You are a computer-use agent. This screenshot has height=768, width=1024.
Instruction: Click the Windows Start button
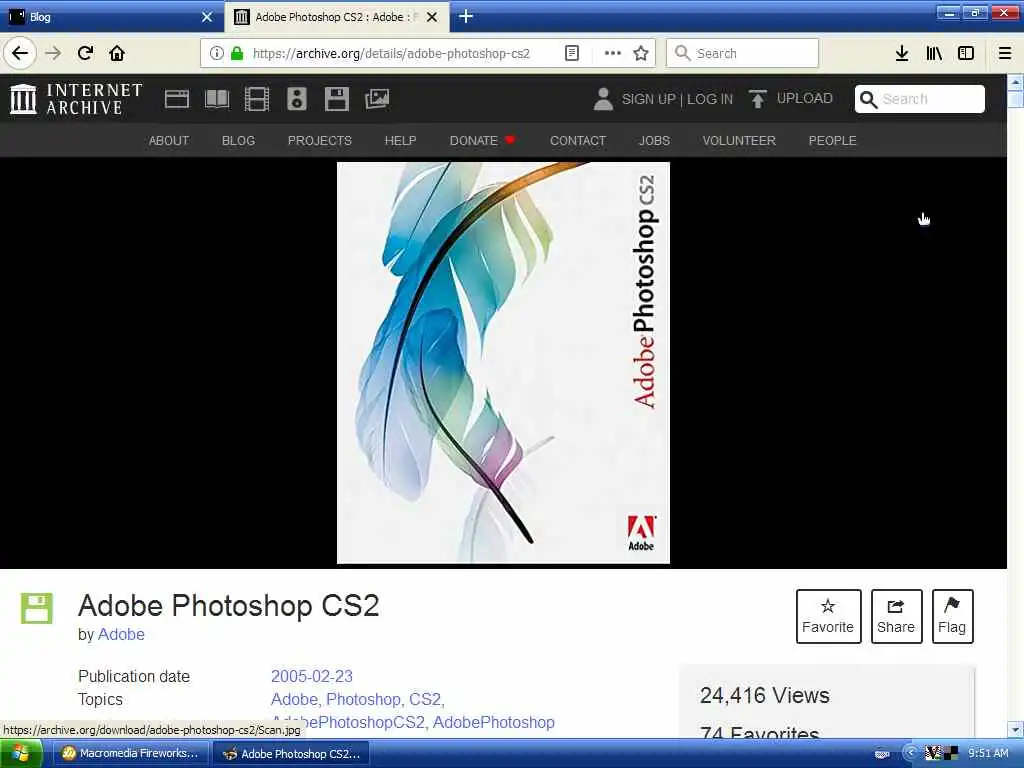click(x=21, y=754)
